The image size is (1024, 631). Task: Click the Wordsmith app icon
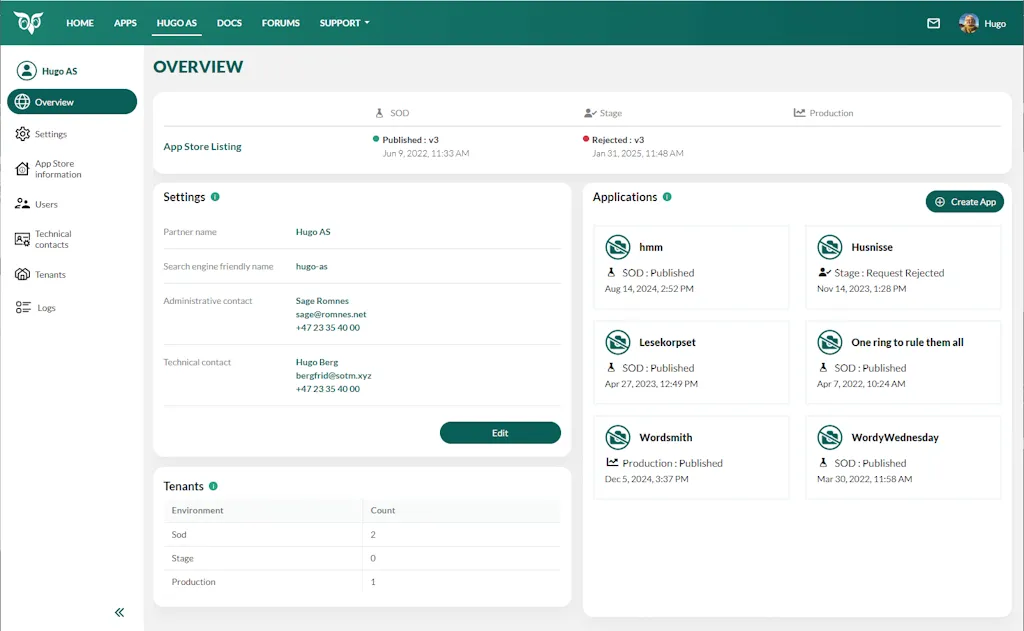618,437
